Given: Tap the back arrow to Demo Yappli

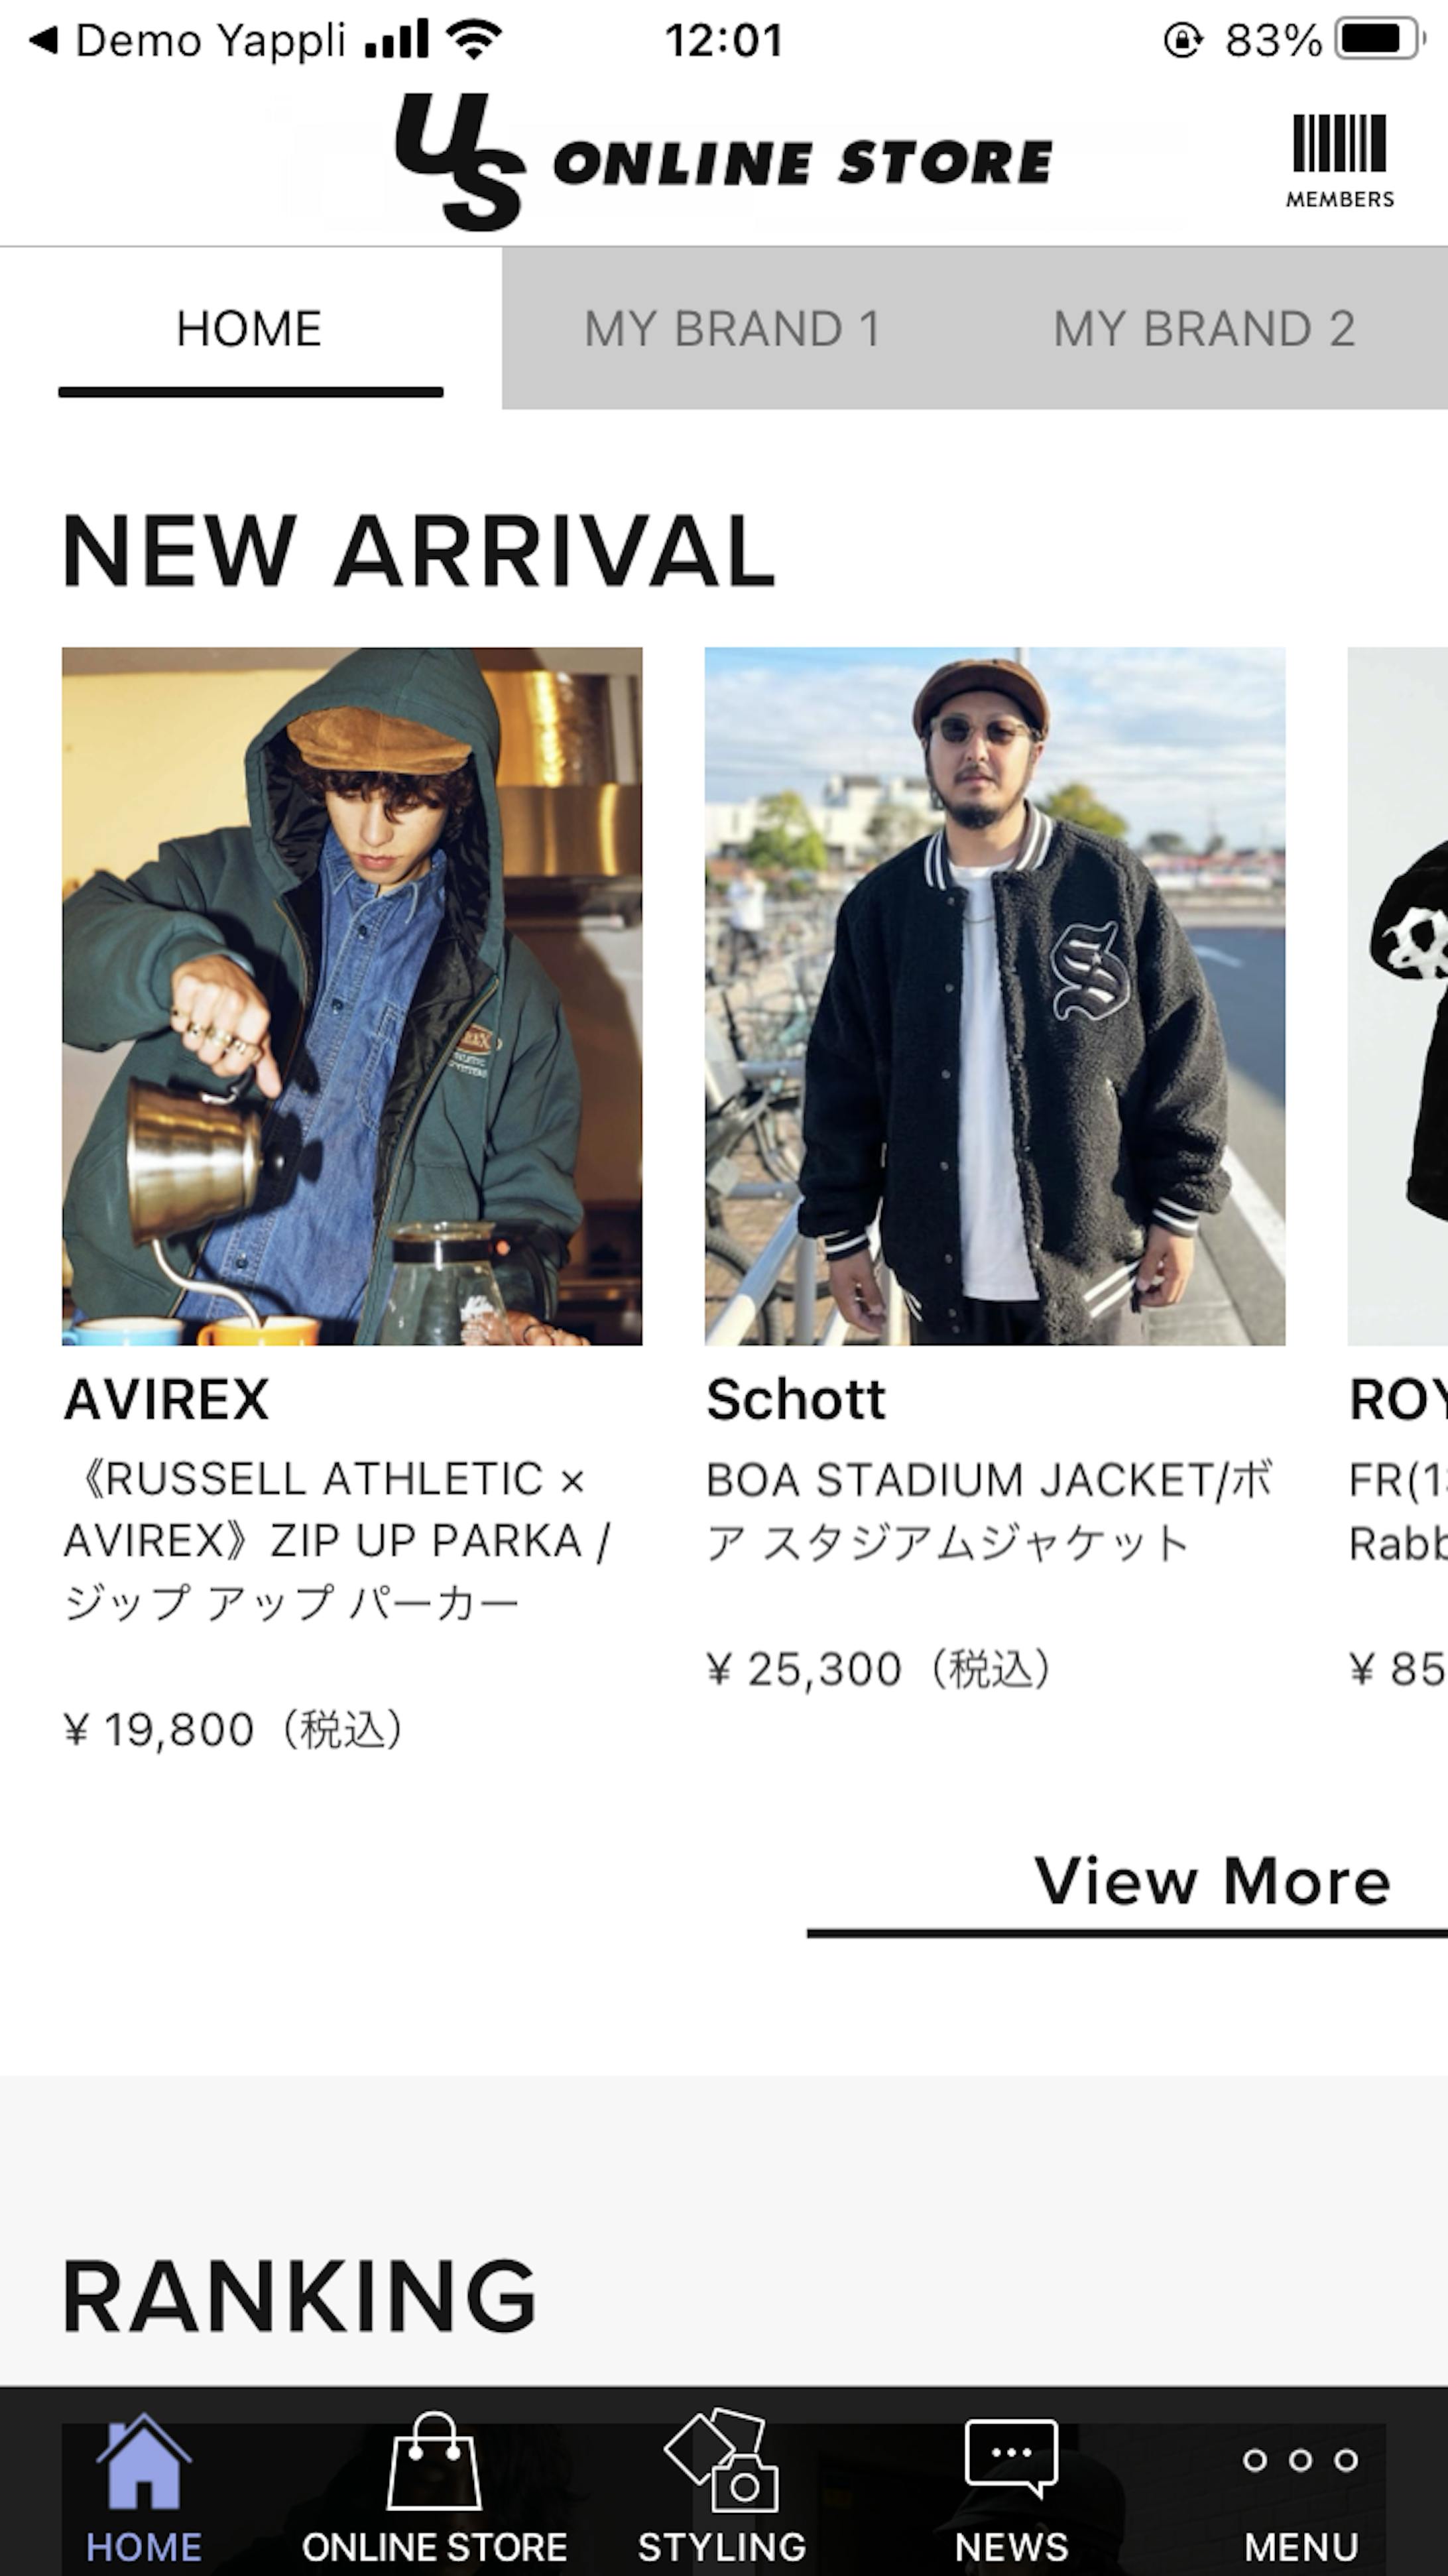Looking at the screenshot, I should (x=42, y=41).
